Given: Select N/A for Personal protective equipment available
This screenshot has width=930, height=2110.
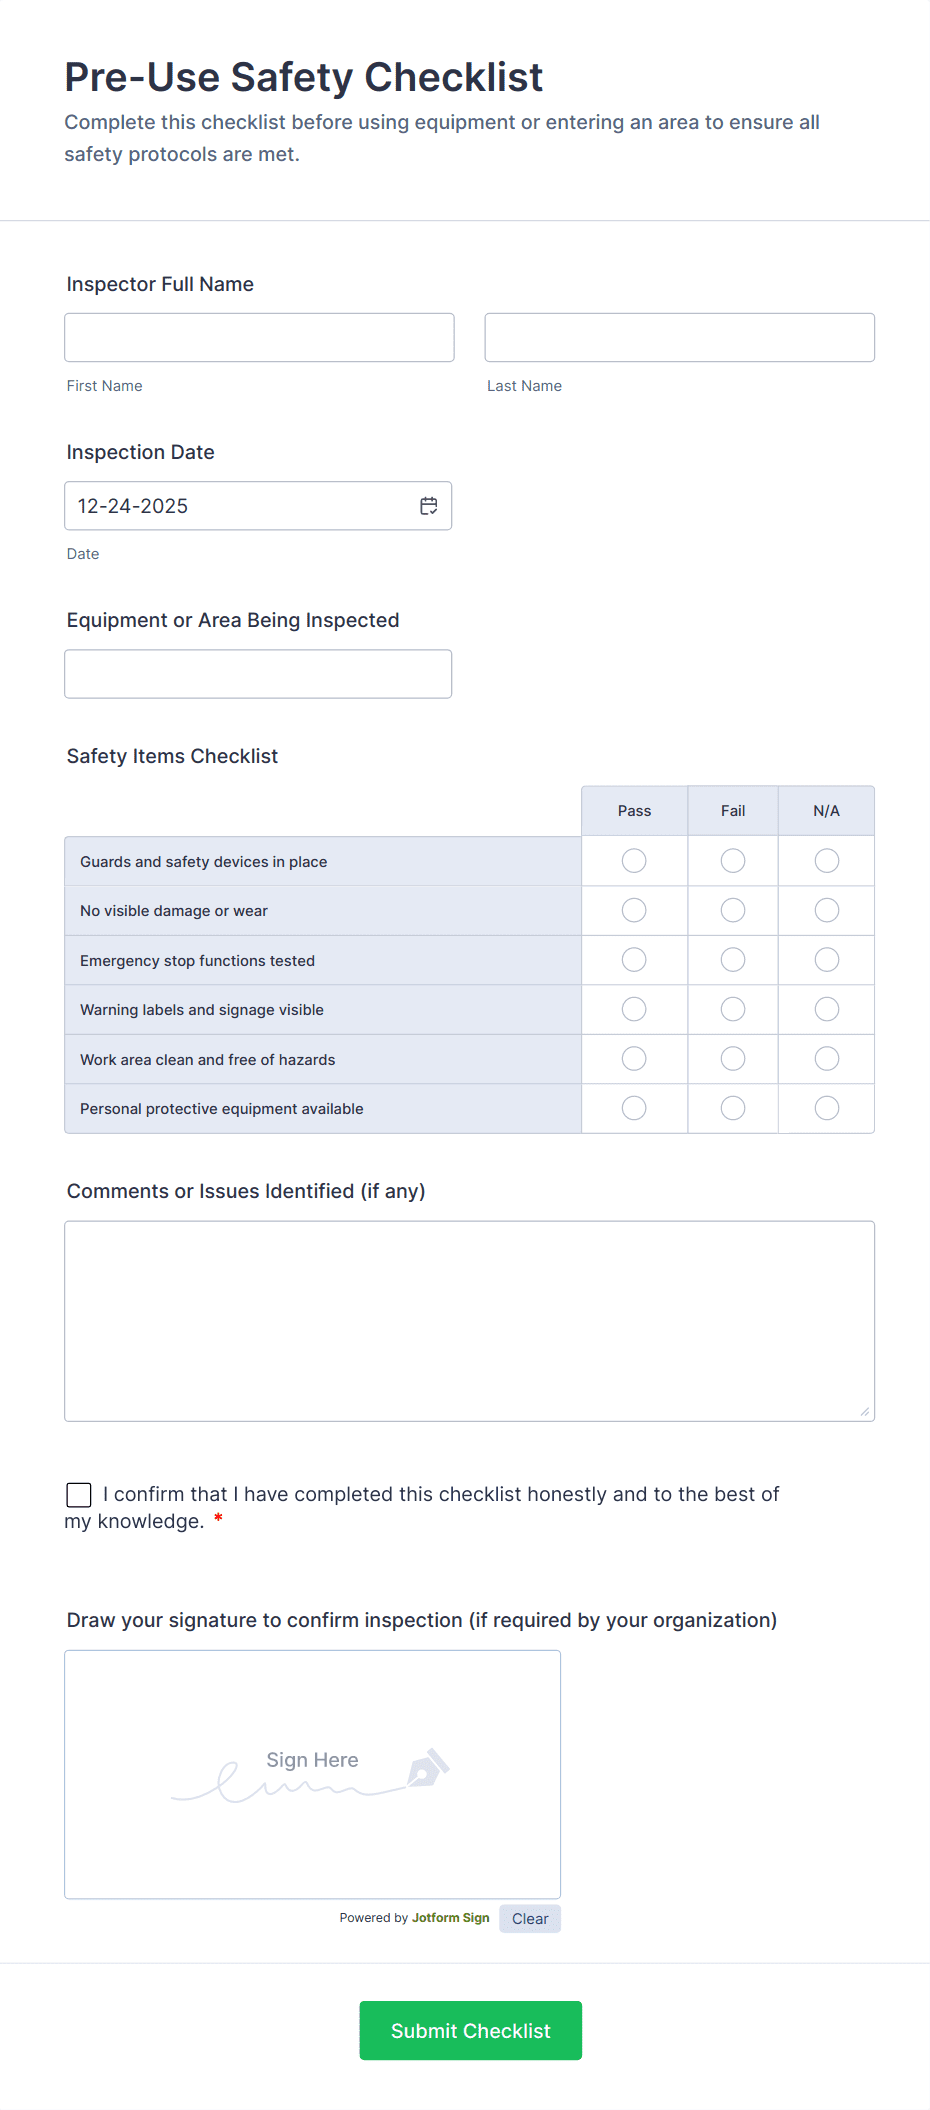Looking at the screenshot, I should coord(826,1108).
